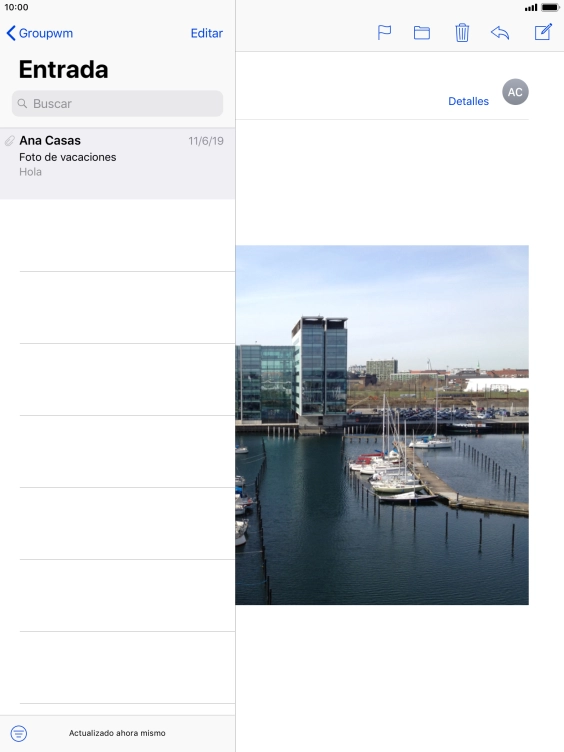Image resolution: width=564 pixels, height=752 pixels.
Task: Focus the Buscar search field
Action: pyautogui.click(x=118, y=104)
